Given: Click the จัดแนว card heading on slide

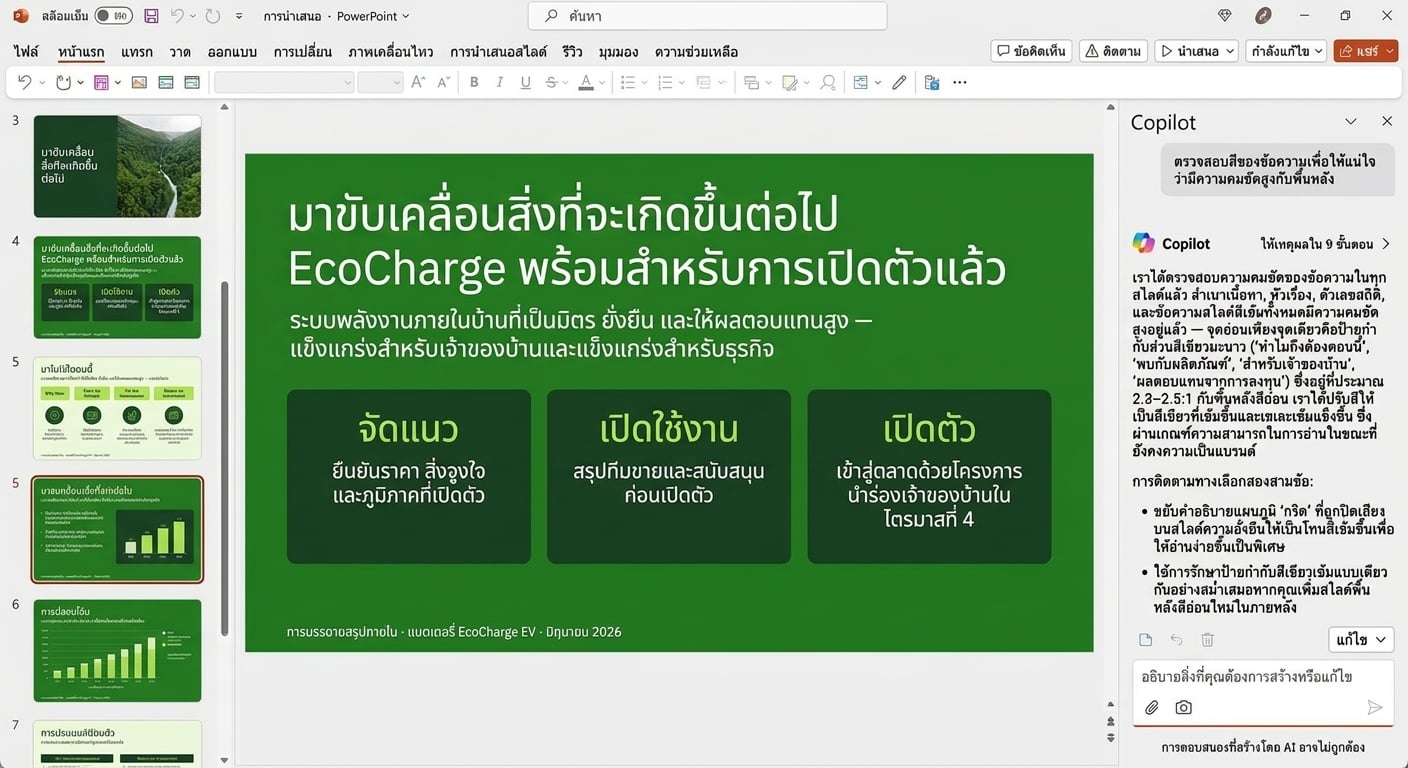Looking at the screenshot, I should [x=408, y=429].
